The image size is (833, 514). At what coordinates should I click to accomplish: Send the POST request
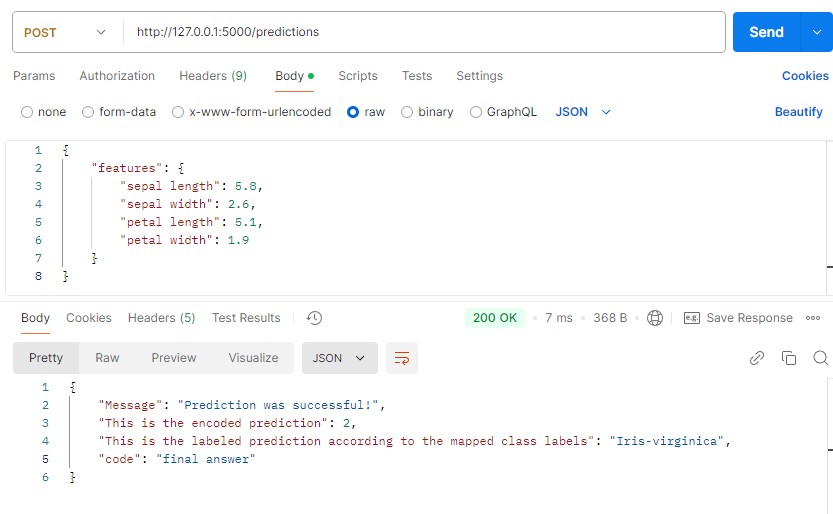click(x=766, y=32)
